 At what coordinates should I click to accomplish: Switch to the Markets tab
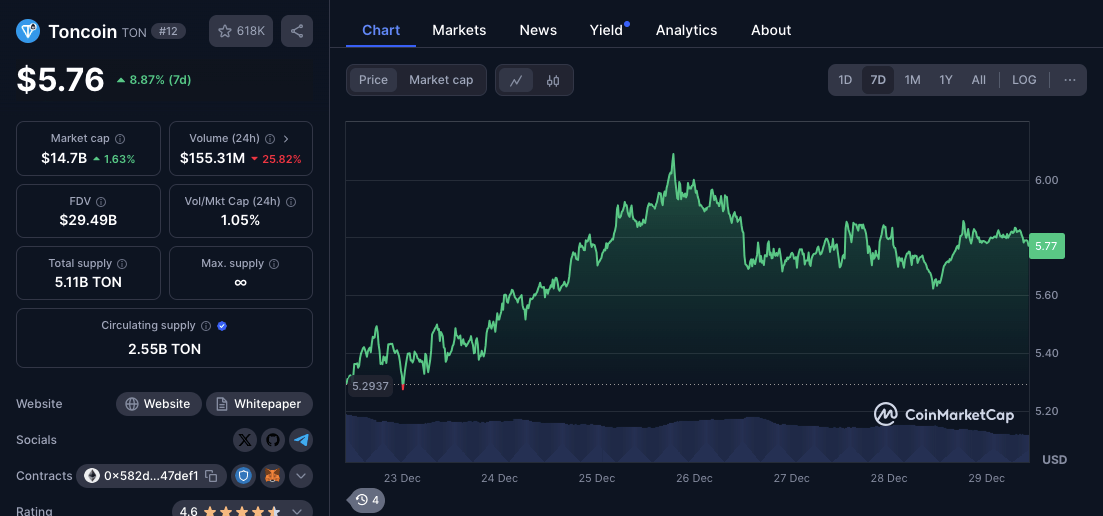pyautogui.click(x=459, y=30)
